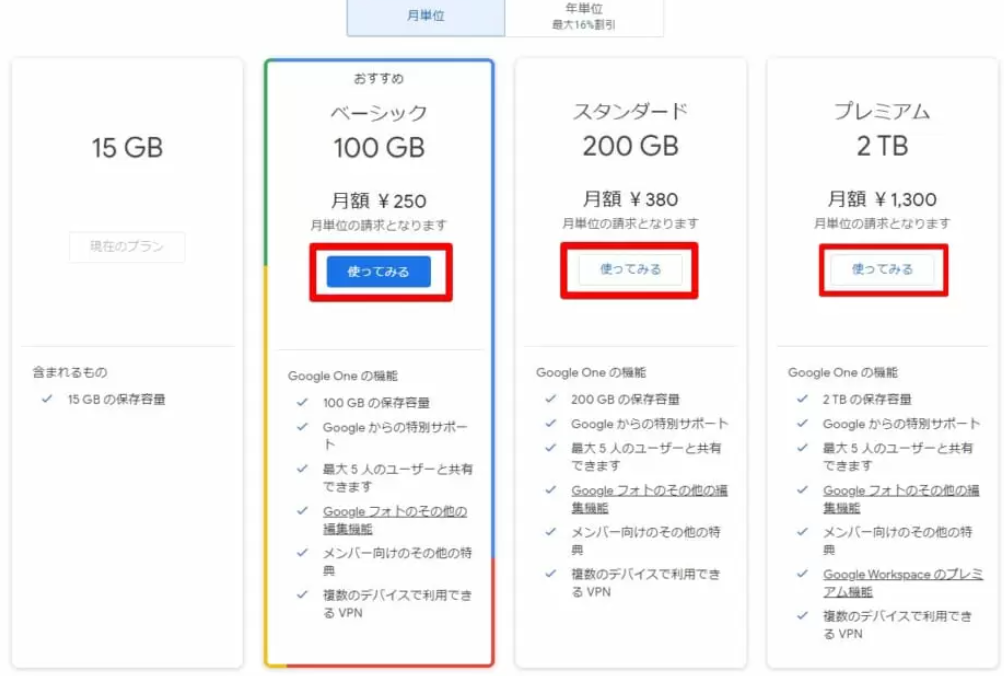1004x676 pixels.
Task: Click the 月額 ¥250 price
Action: pos(378,201)
